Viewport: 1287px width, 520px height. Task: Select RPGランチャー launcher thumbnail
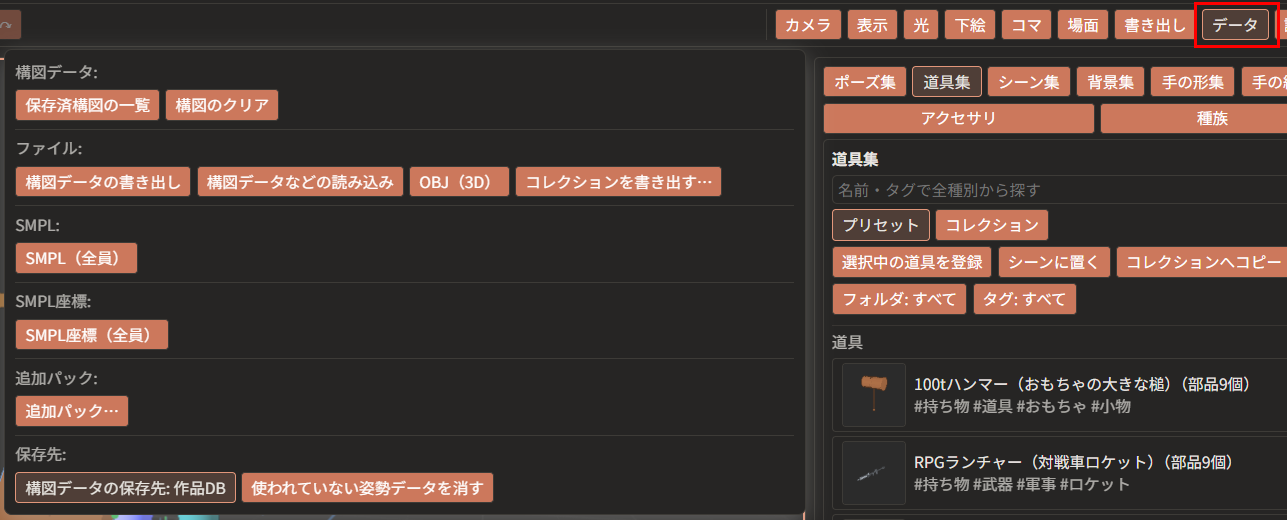(x=874, y=473)
